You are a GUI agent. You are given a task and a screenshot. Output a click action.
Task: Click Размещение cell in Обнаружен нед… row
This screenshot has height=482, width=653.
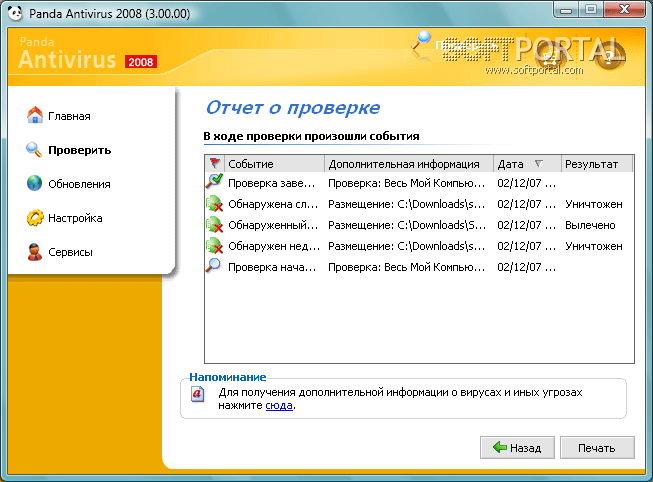[x=407, y=246]
